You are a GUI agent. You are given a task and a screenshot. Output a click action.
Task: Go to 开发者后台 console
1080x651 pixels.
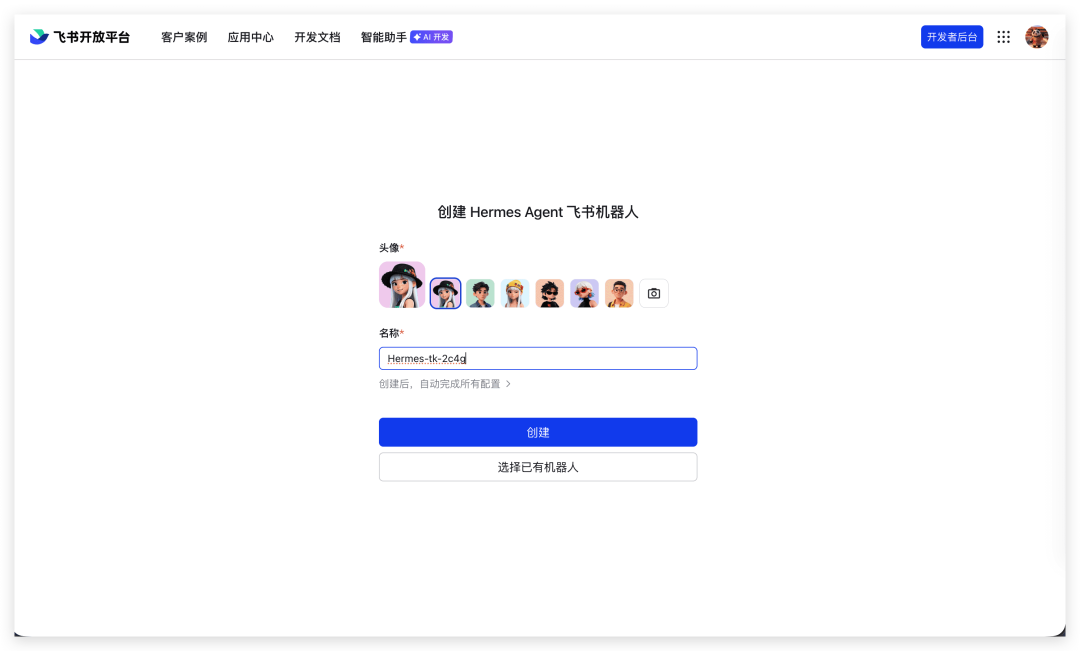click(952, 37)
